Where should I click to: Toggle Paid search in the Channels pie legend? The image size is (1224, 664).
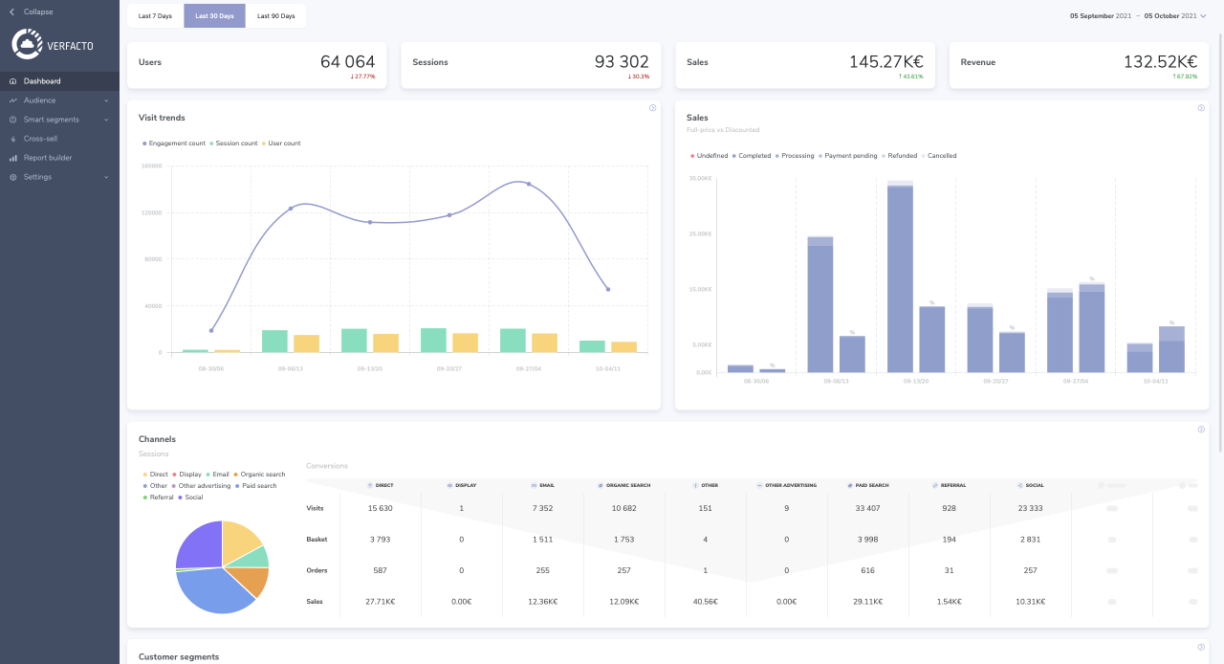pos(256,486)
